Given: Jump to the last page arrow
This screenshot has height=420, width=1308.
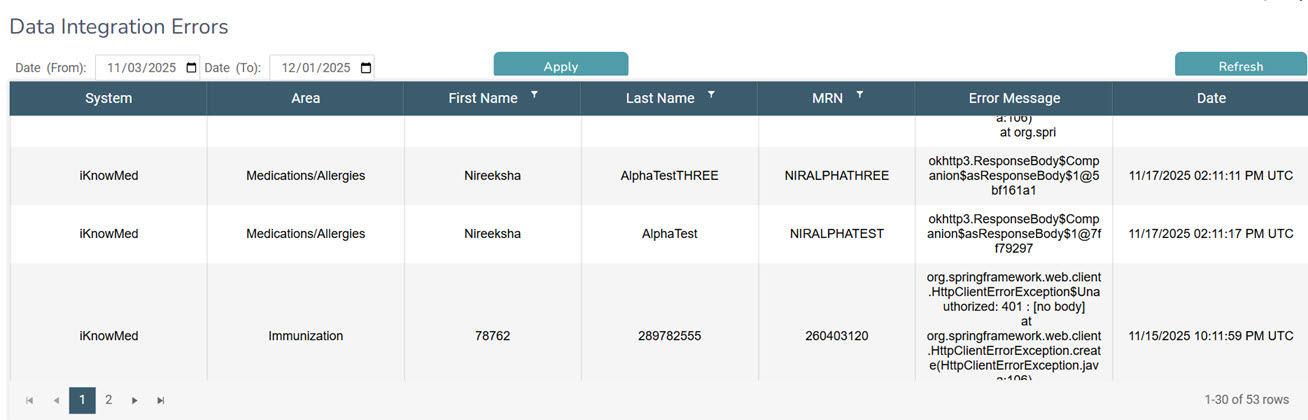Looking at the screenshot, I should (x=160, y=400).
